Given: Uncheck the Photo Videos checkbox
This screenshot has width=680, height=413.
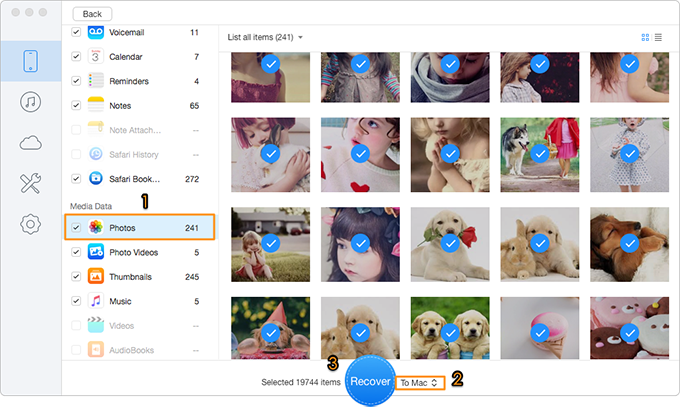Looking at the screenshot, I should tap(76, 252).
